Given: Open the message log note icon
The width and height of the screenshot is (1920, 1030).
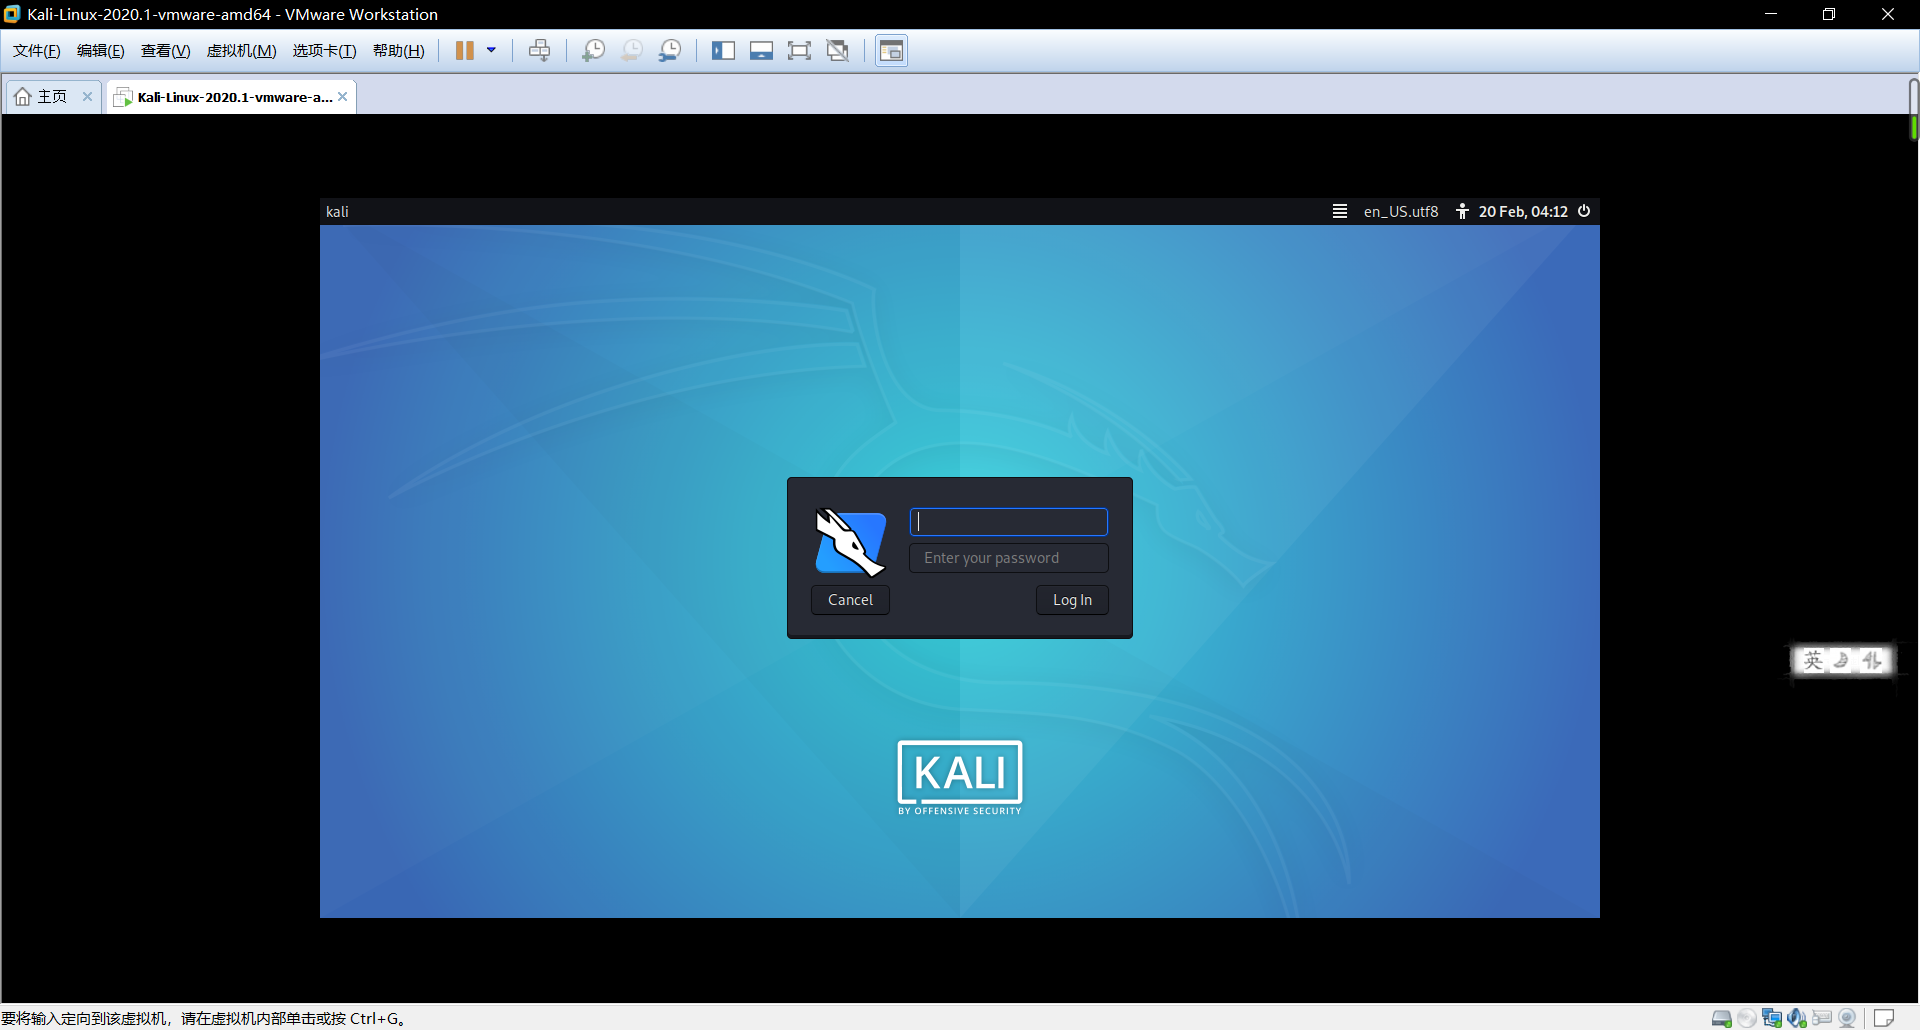Looking at the screenshot, I should tap(1884, 1018).
